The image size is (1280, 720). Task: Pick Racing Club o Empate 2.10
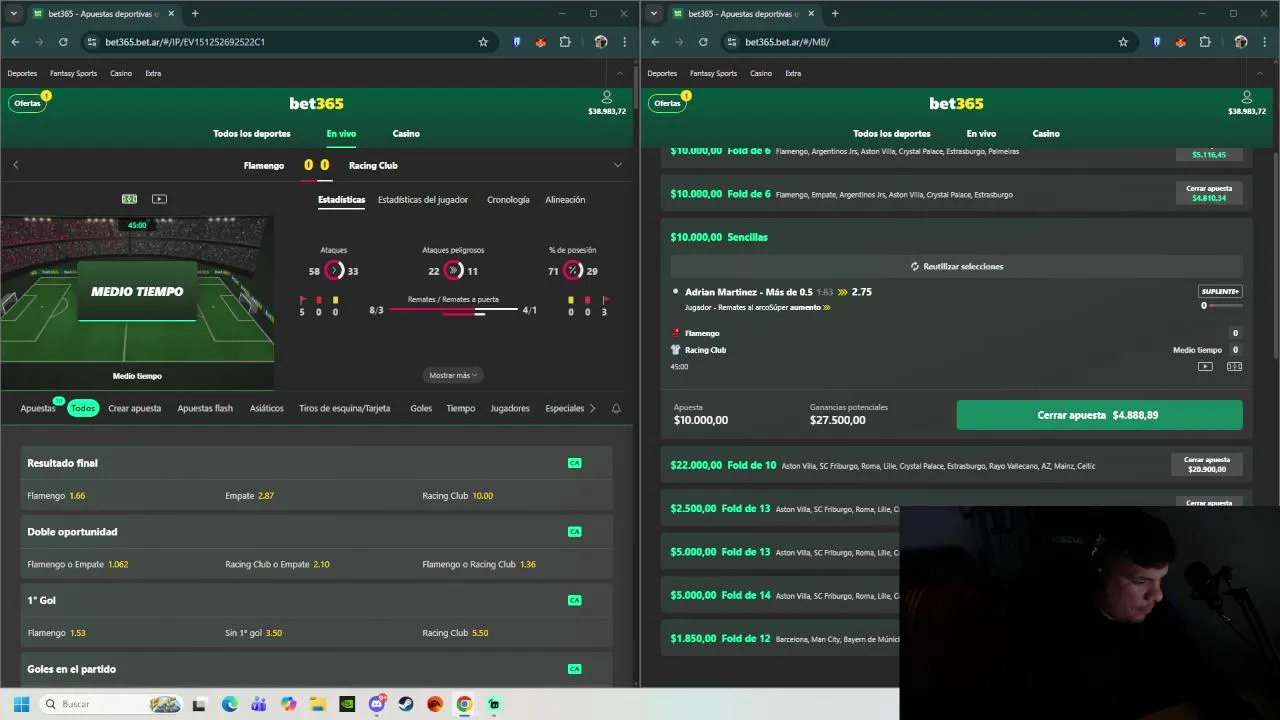[x=277, y=564]
